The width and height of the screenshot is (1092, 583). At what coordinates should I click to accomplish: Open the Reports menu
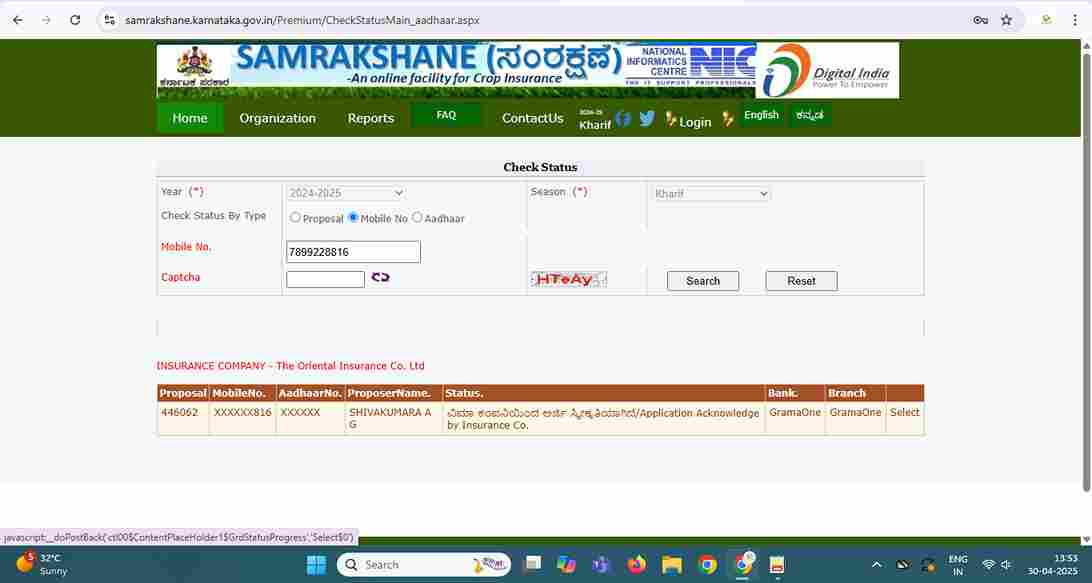click(371, 118)
